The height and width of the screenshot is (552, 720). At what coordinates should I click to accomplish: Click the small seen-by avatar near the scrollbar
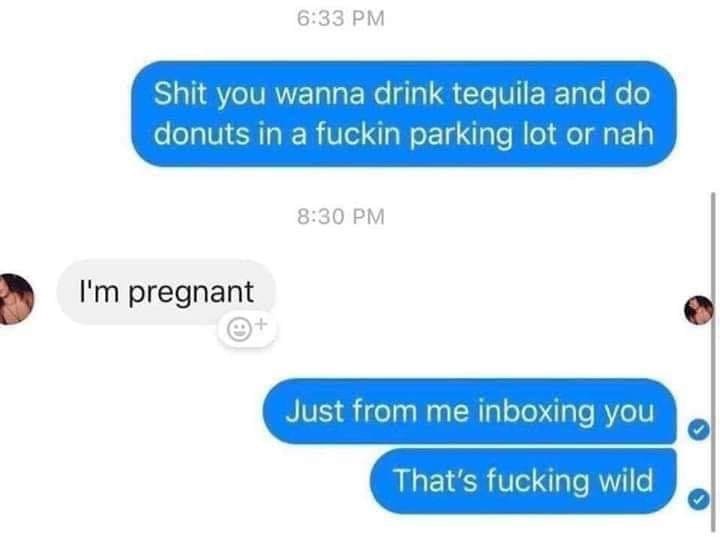pos(698,310)
